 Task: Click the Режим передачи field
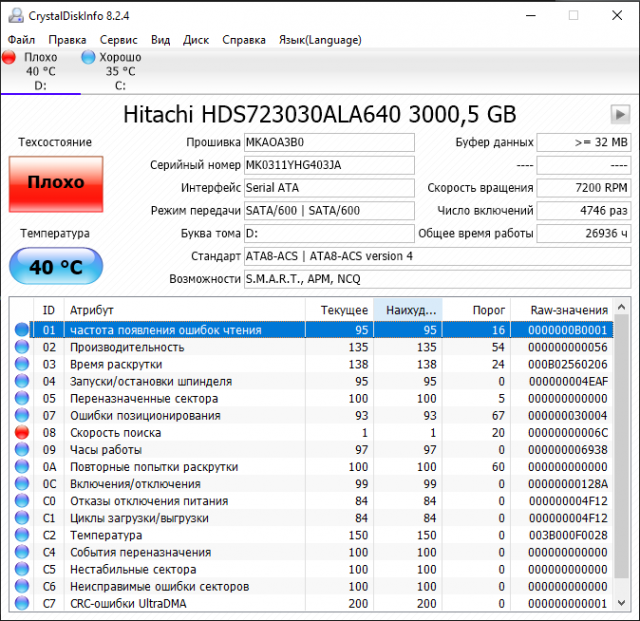[x=329, y=211]
